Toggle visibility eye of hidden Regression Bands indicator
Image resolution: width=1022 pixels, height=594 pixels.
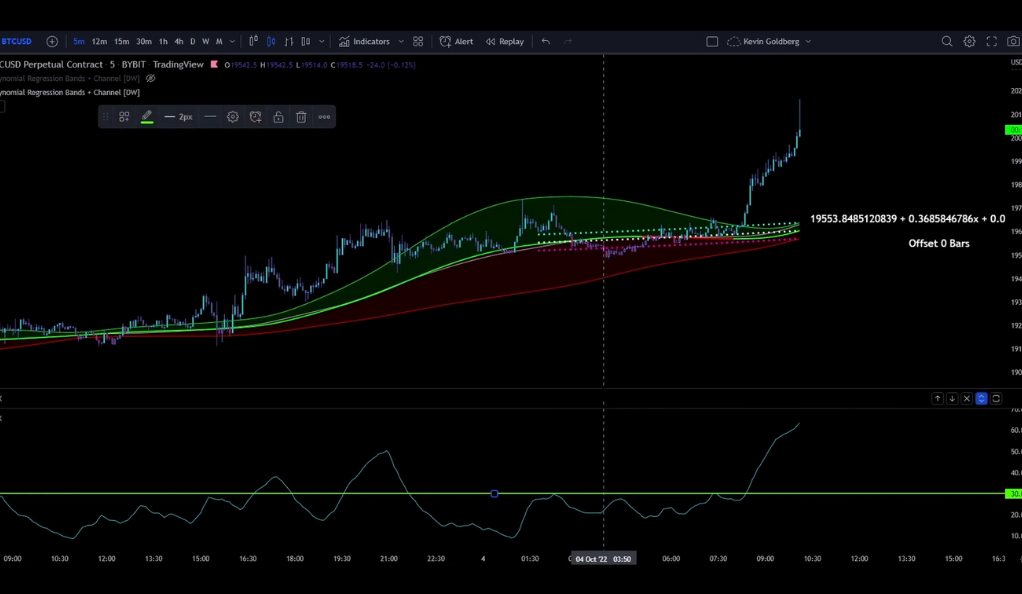tap(151, 78)
